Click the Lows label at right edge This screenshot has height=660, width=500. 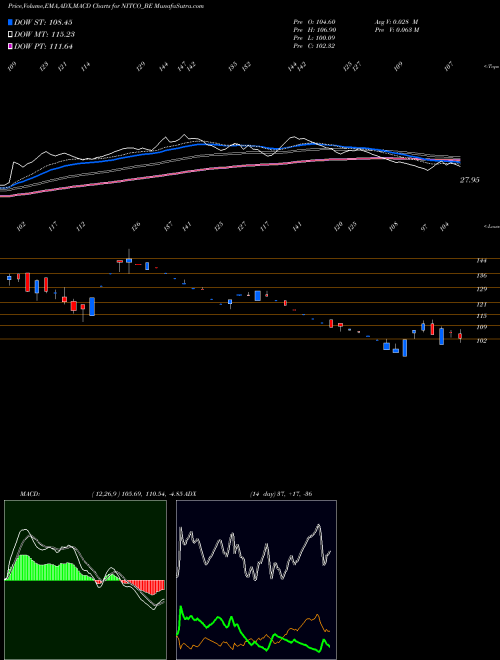491,226
